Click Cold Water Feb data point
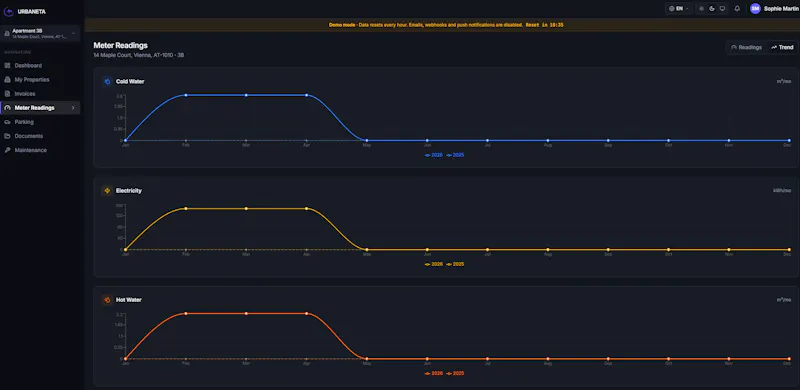Viewport: 800px width, 390px height. (186, 95)
